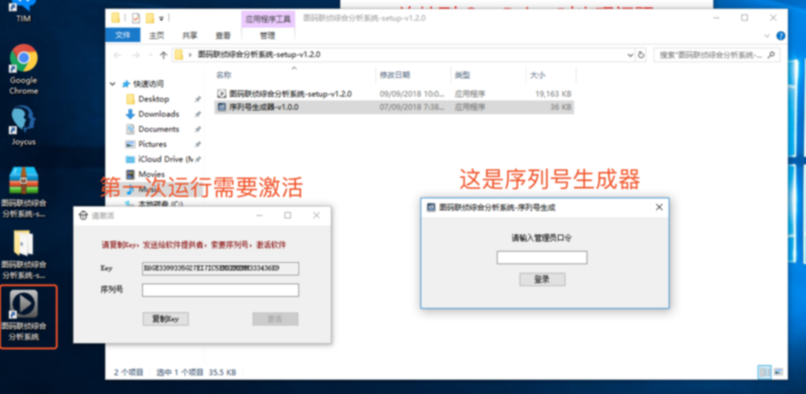
Task: Switch to the 查看 ribbon tab
Action: [x=223, y=35]
